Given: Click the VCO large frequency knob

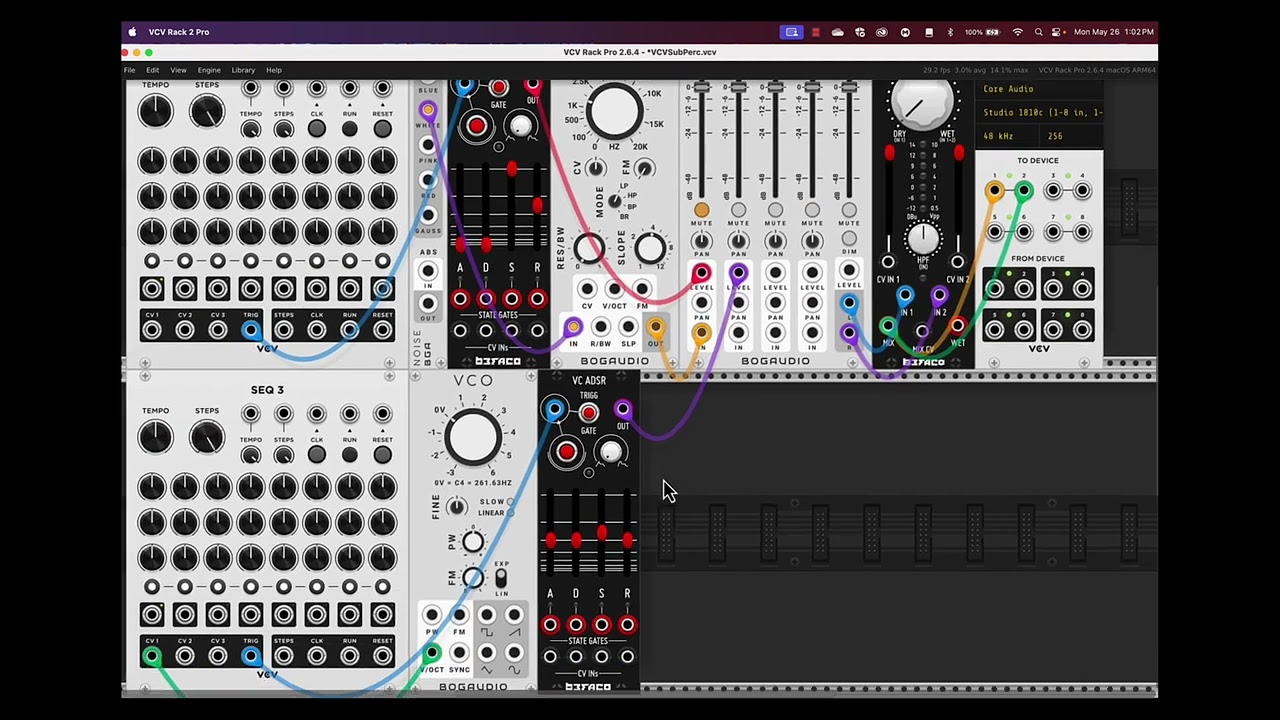Looking at the screenshot, I should coord(472,437).
